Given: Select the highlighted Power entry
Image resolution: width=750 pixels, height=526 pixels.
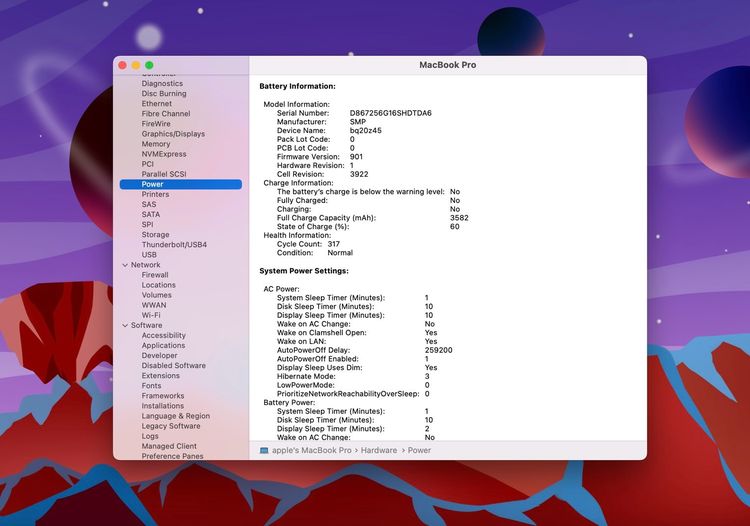Looking at the screenshot, I should point(181,184).
